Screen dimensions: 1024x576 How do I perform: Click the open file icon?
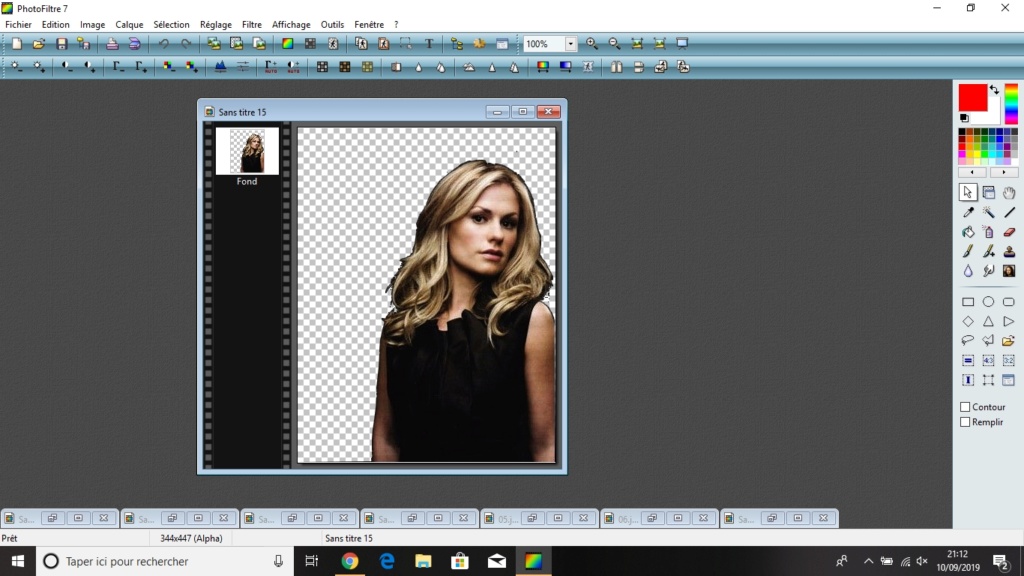(39, 44)
